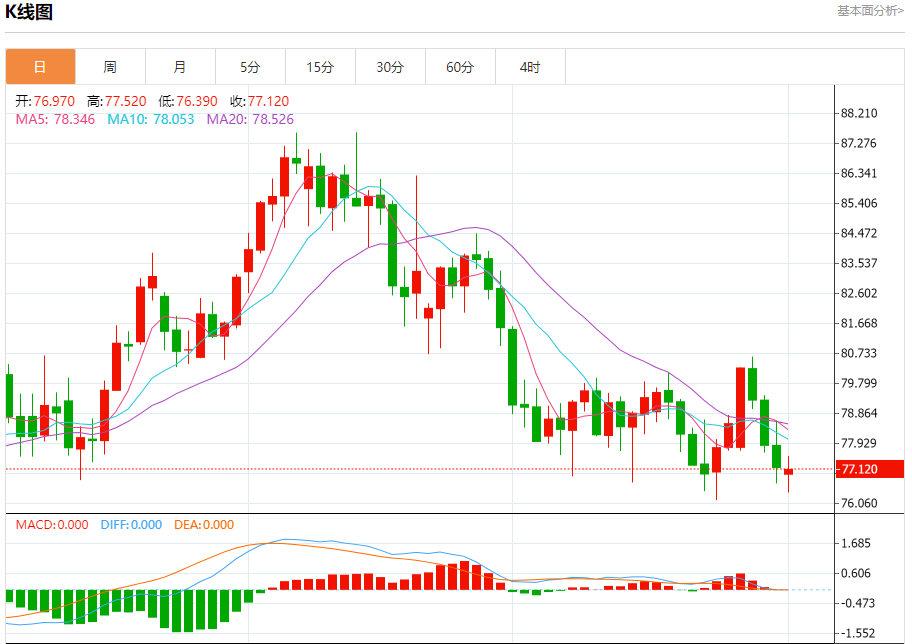Click the -1.552 MACD axis label

coord(856,634)
